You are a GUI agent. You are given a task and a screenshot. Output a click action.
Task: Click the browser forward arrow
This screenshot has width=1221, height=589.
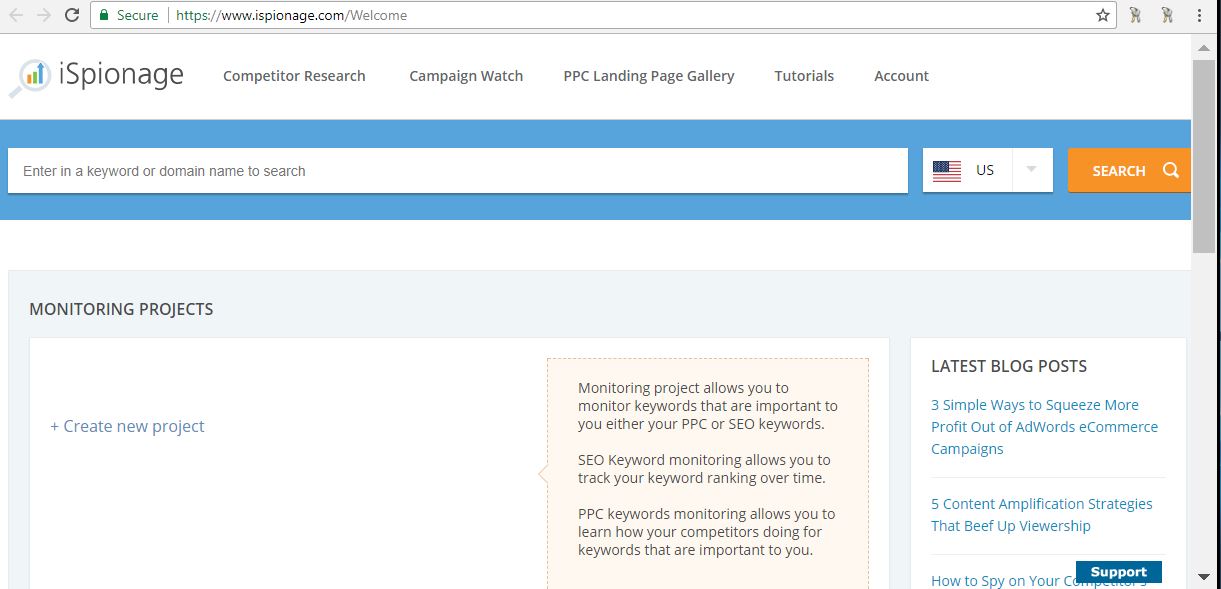43,15
